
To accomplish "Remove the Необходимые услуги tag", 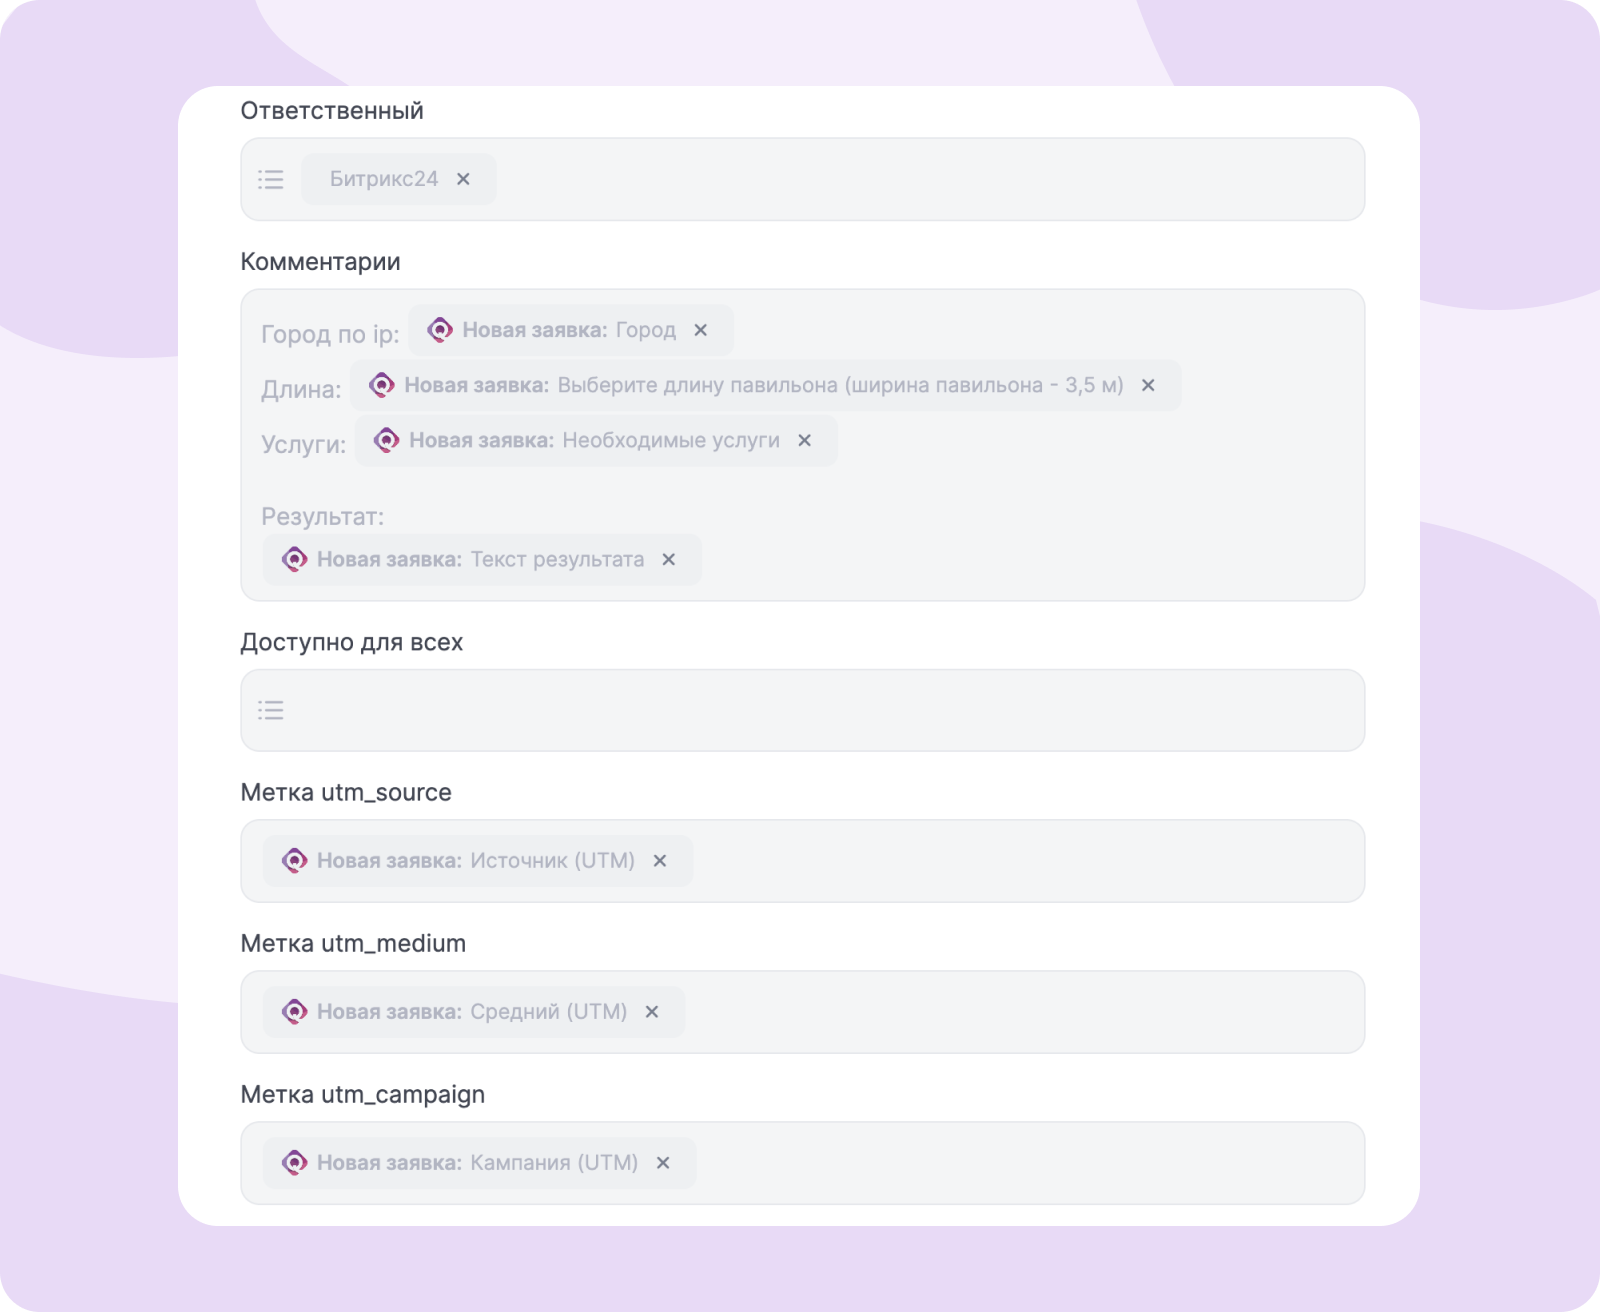I will point(805,440).
